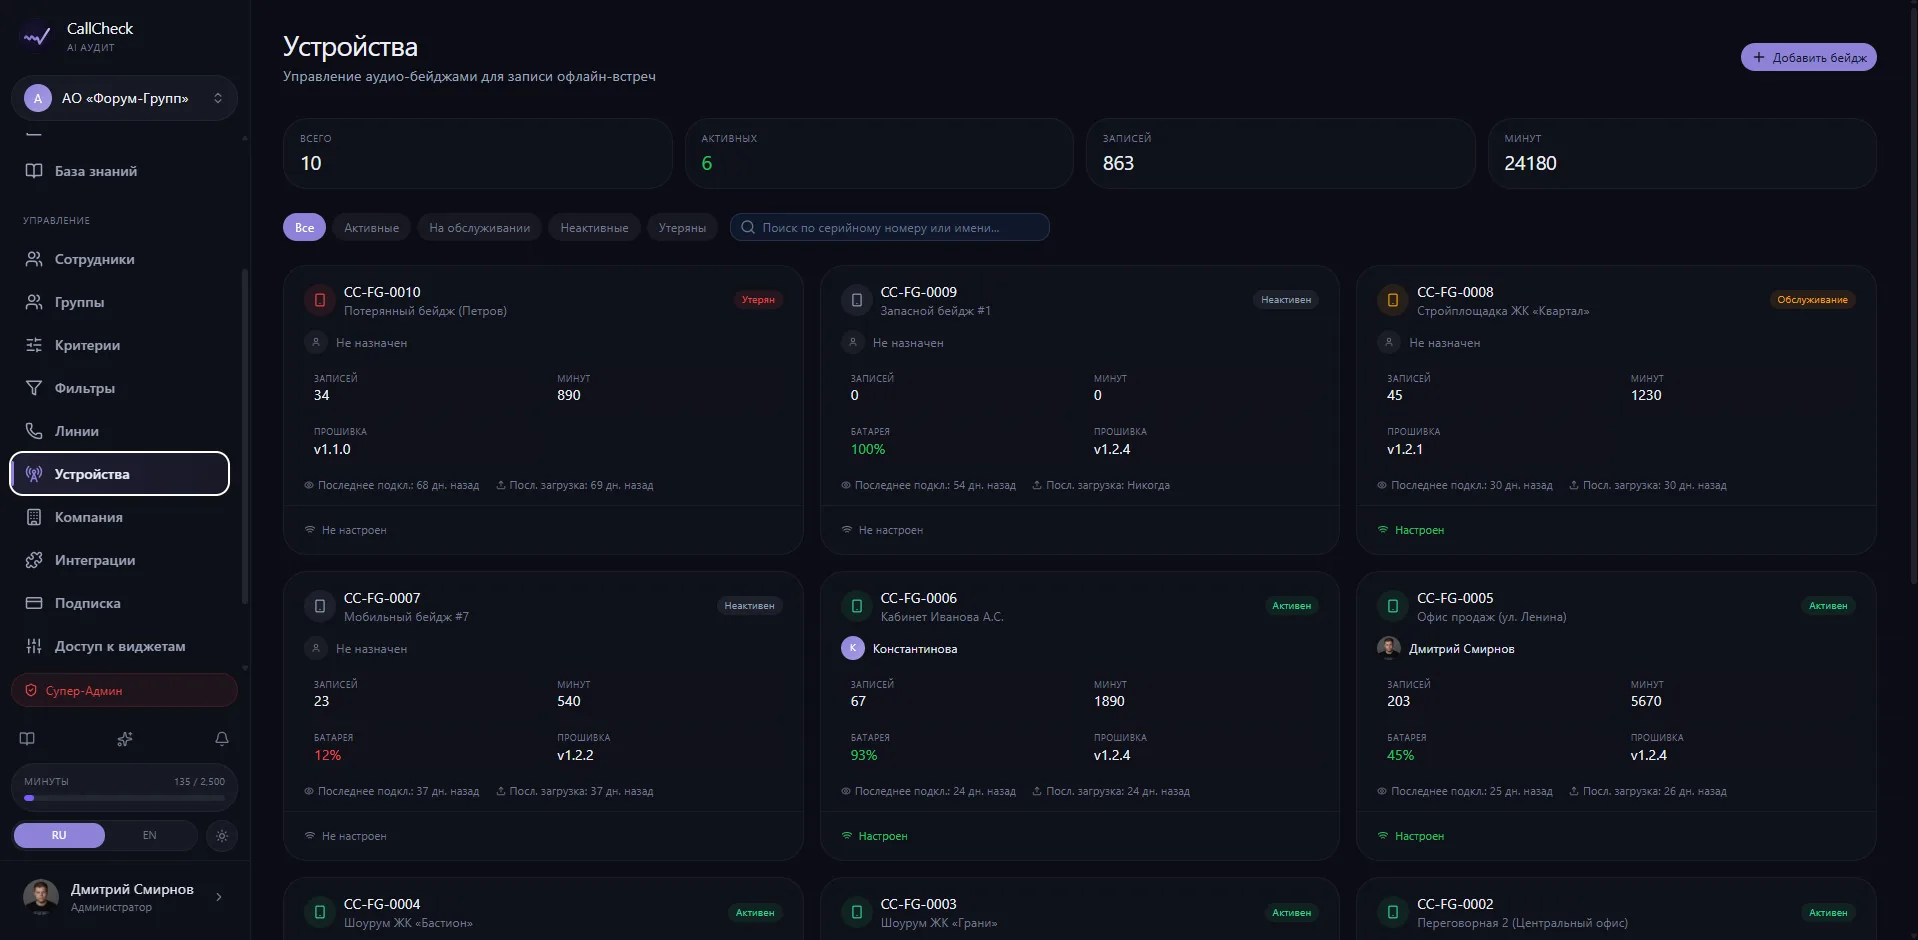Open Критерии in the sidebar menu
This screenshot has width=1918, height=940.
120,345
